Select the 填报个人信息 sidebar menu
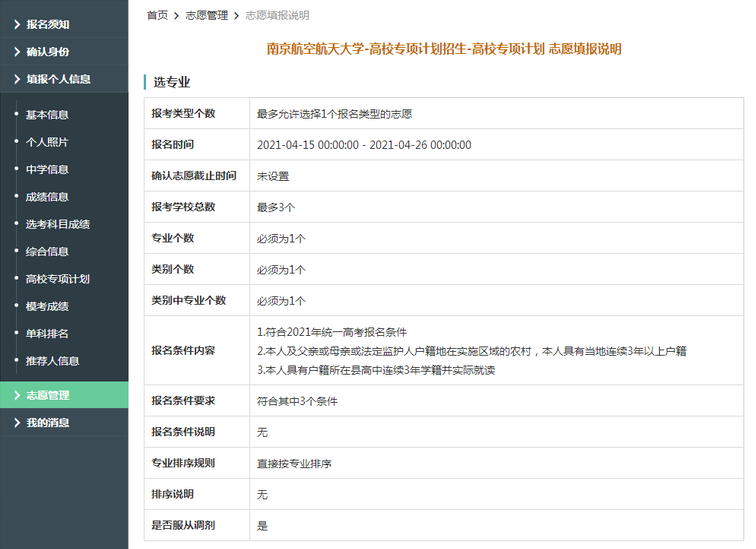Image resolution: width=756 pixels, height=549 pixels. pyautogui.click(x=64, y=79)
